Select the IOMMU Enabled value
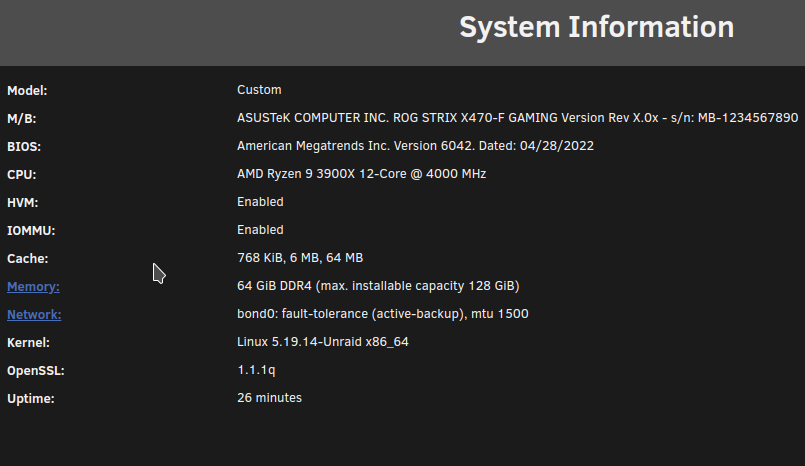805x466 pixels. click(x=260, y=230)
